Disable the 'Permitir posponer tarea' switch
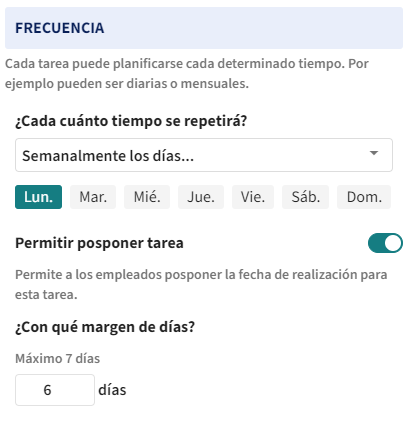This screenshot has height=426, width=415. [x=385, y=243]
